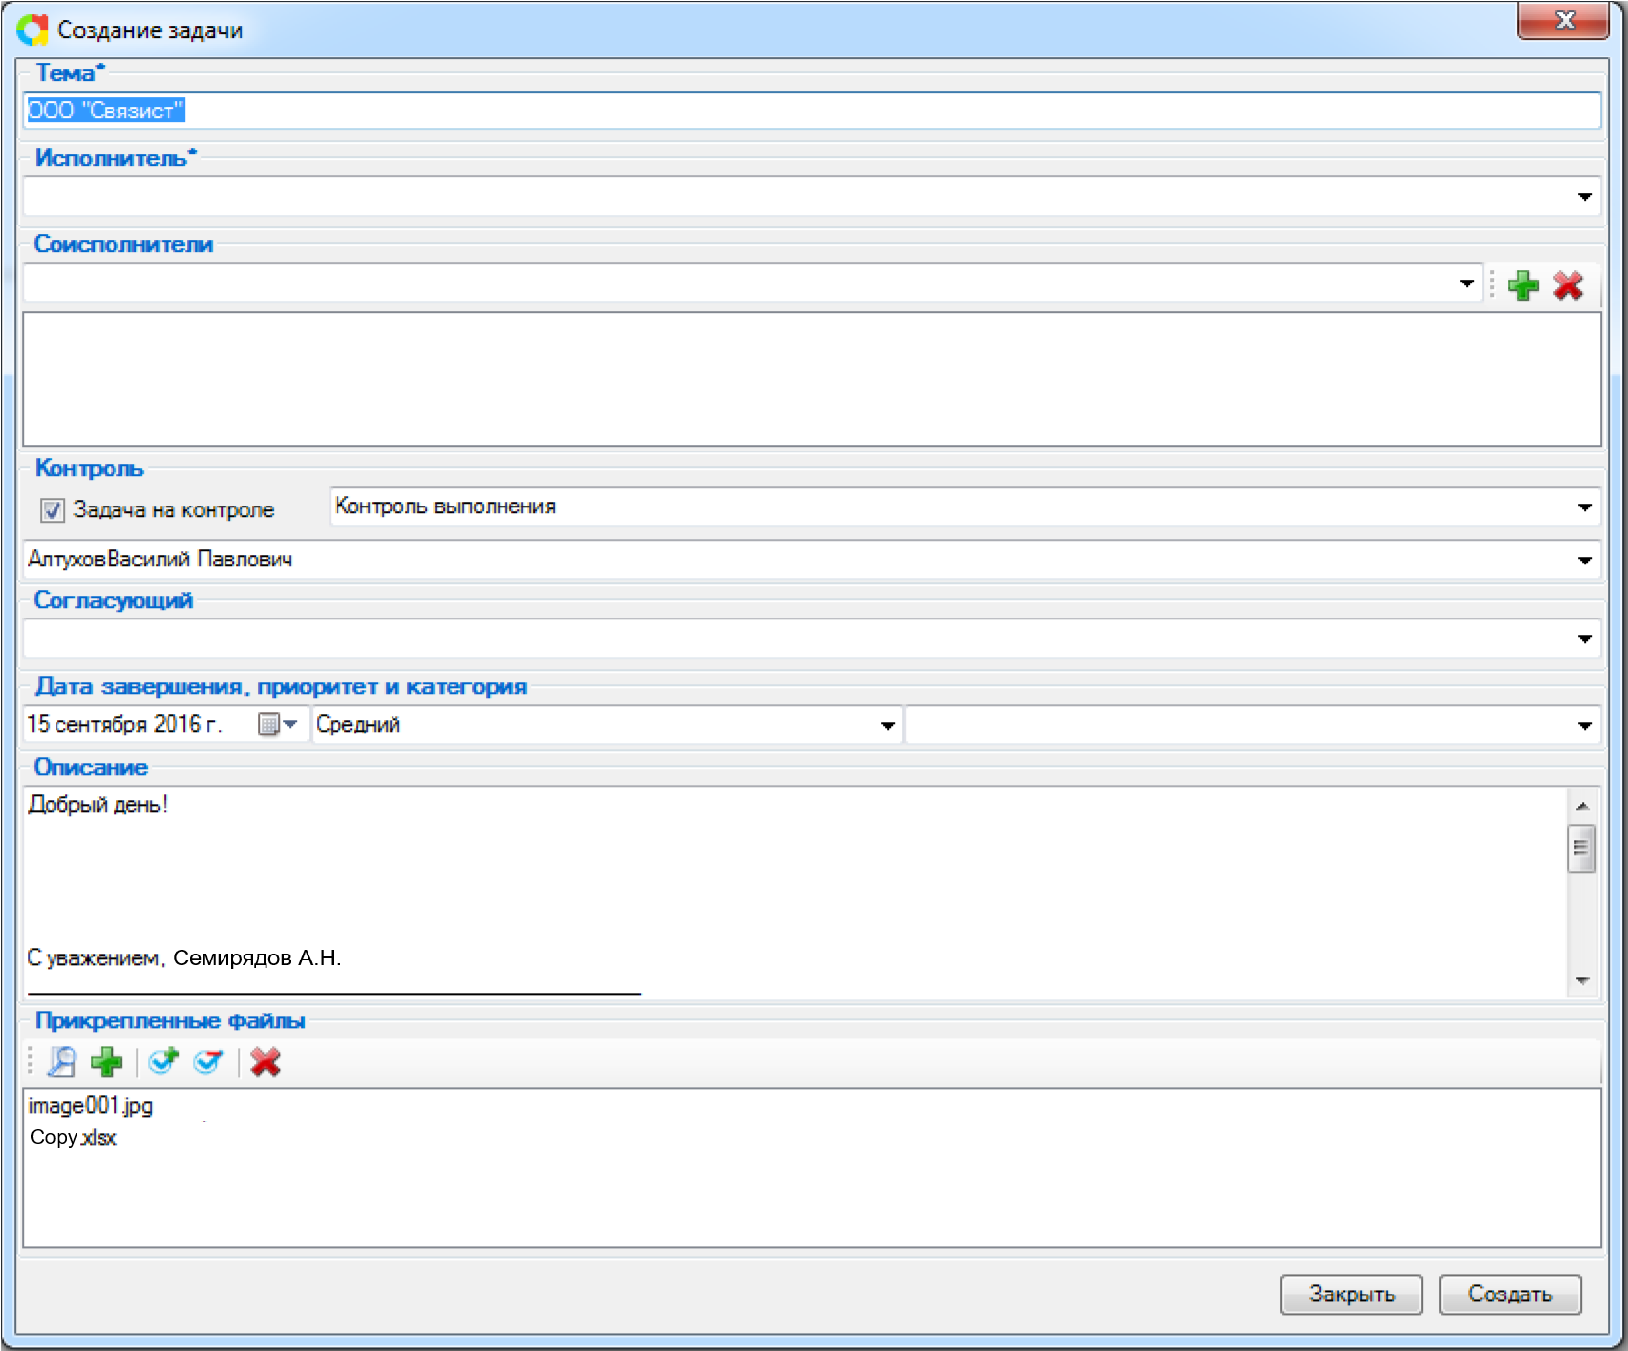Remove co-executor using red X icon

(1567, 286)
